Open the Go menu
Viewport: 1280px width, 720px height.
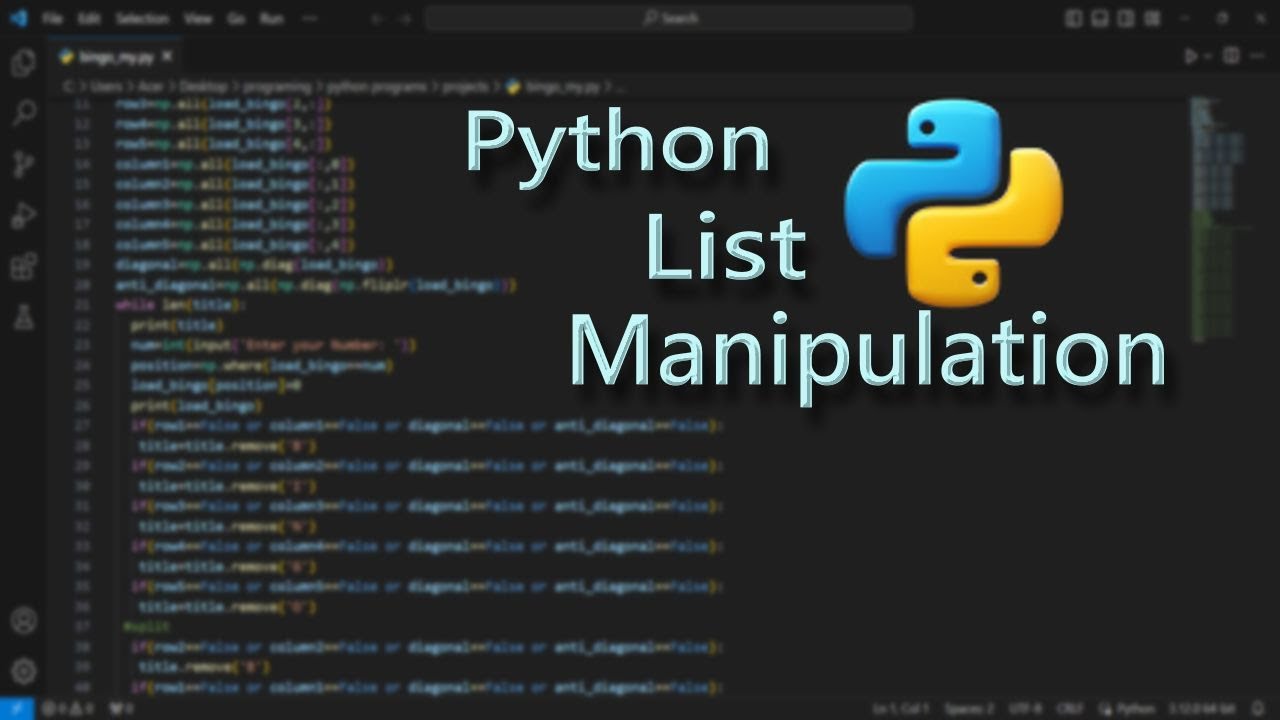point(238,18)
